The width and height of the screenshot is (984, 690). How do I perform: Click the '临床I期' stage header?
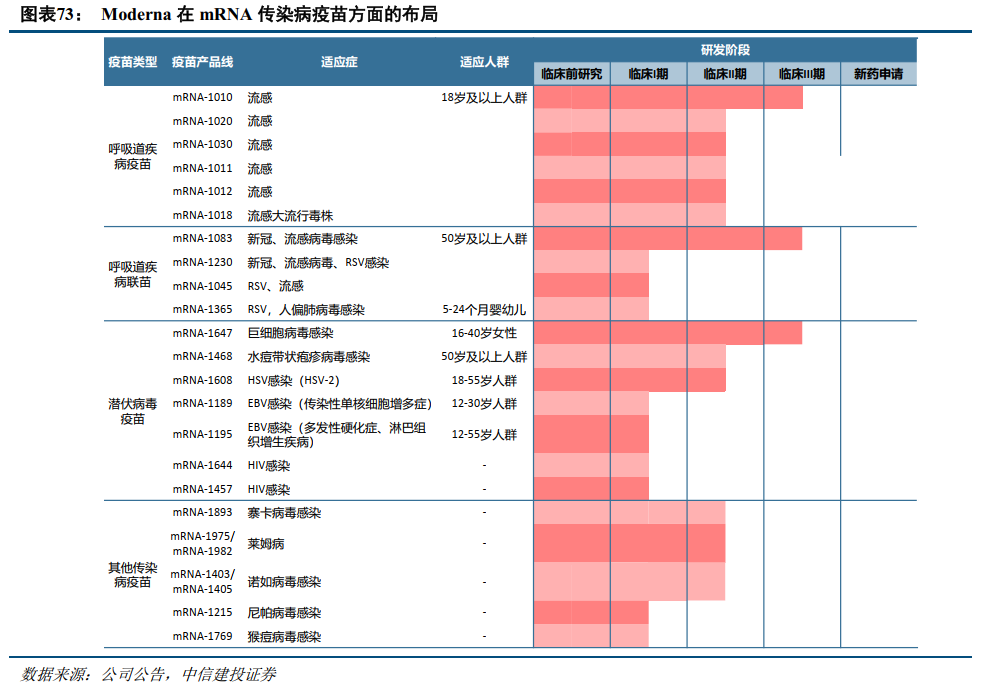[x=648, y=74]
